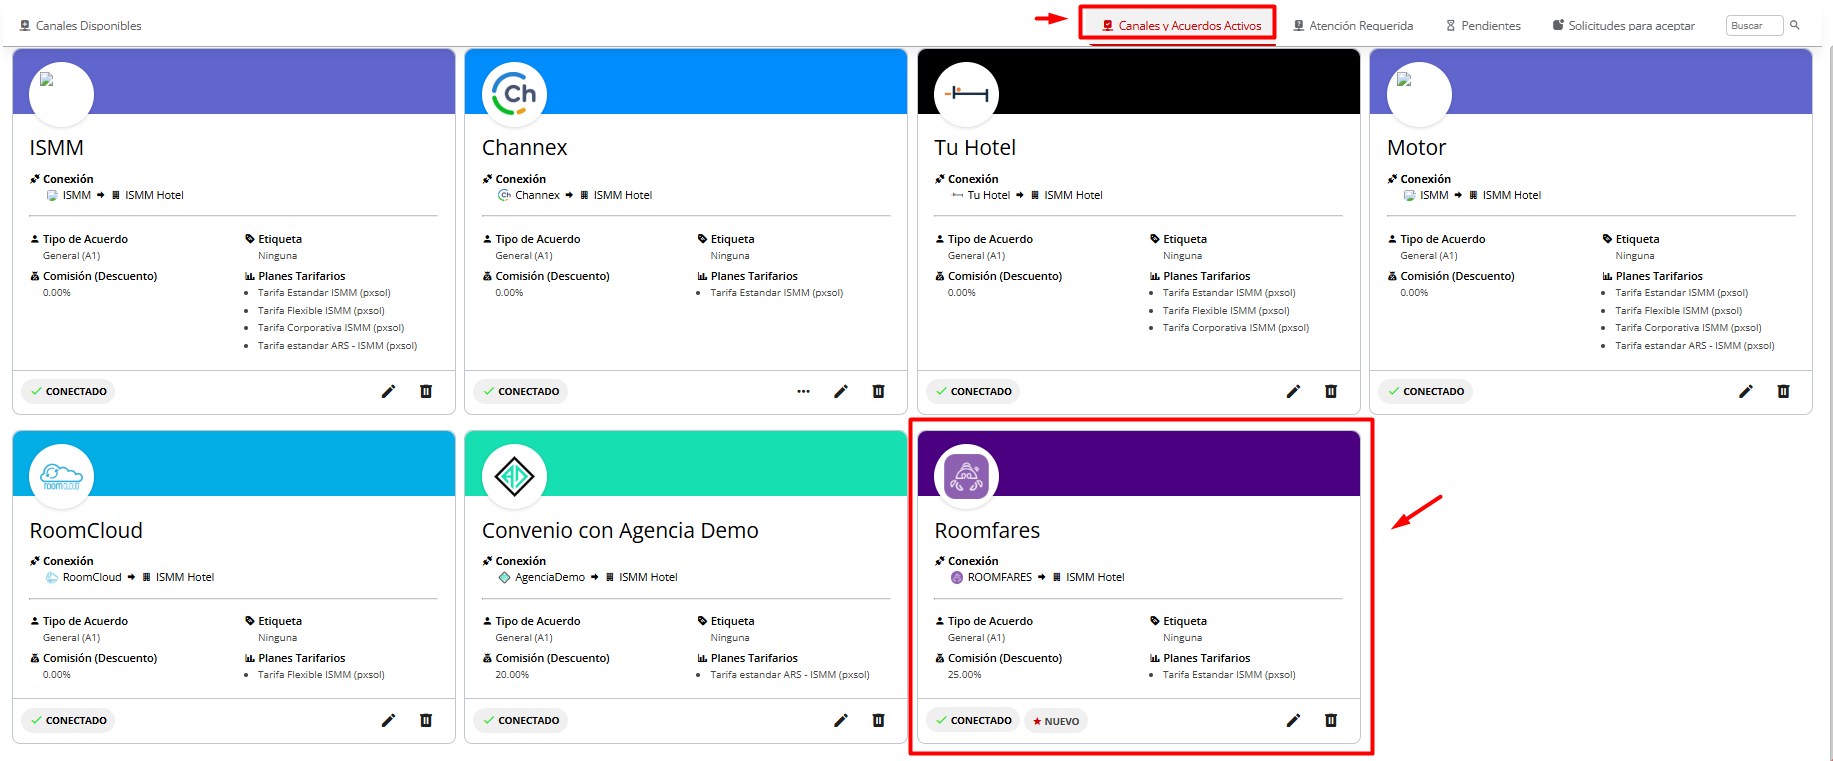This screenshot has height=761, width=1833.
Task: Focus the Buscar search field
Action: point(1754,25)
